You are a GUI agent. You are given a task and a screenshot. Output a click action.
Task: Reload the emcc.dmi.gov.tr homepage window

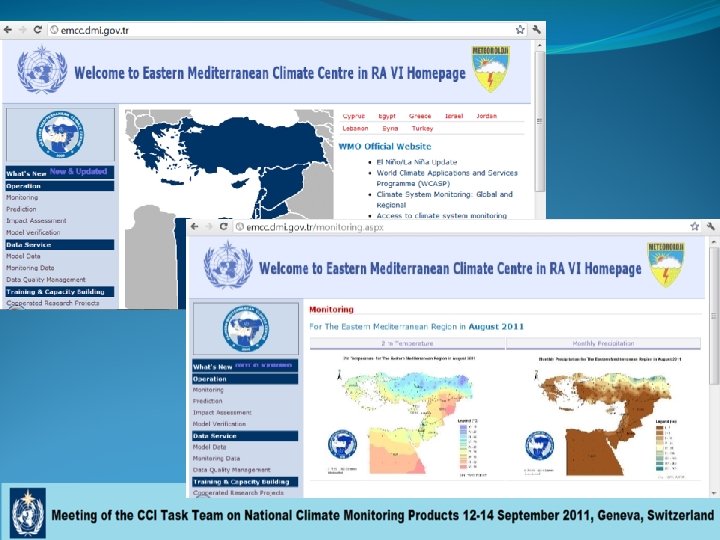click(x=38, y=30)
